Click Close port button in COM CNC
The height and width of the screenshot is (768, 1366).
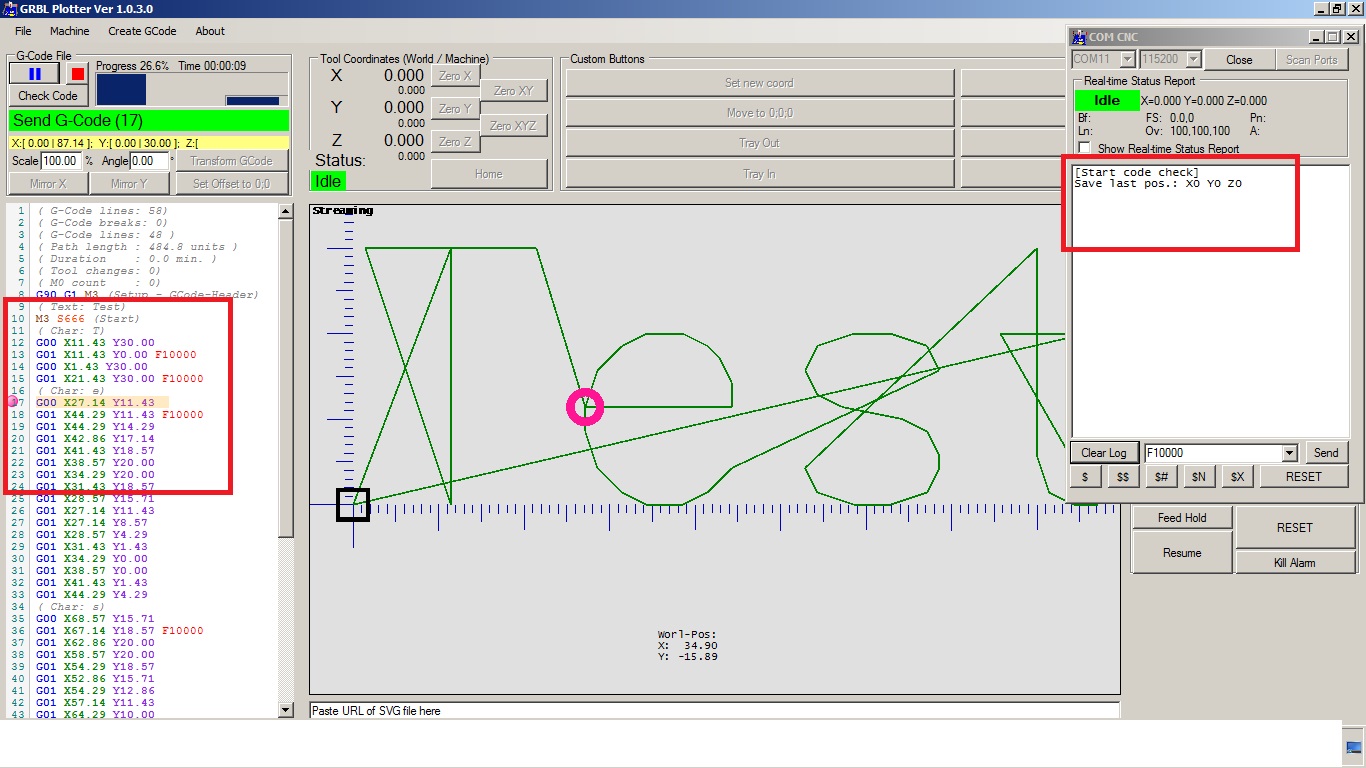[x=1239, y=60]
